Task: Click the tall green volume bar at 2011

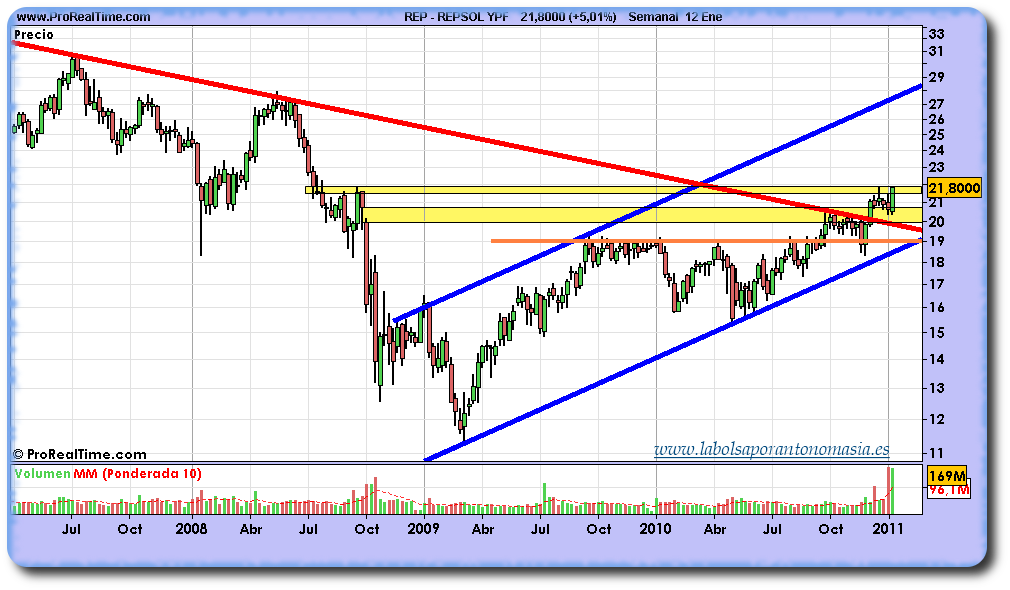Action: [x=892, y=491]
